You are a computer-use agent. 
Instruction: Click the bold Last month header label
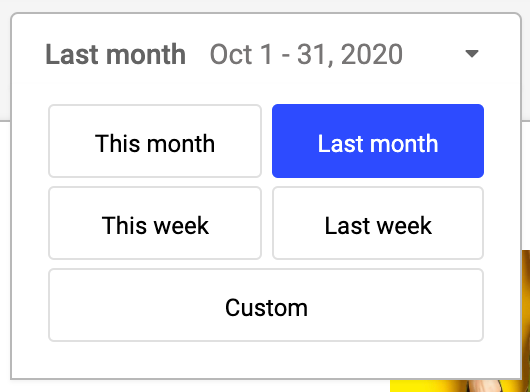[116, 54]
